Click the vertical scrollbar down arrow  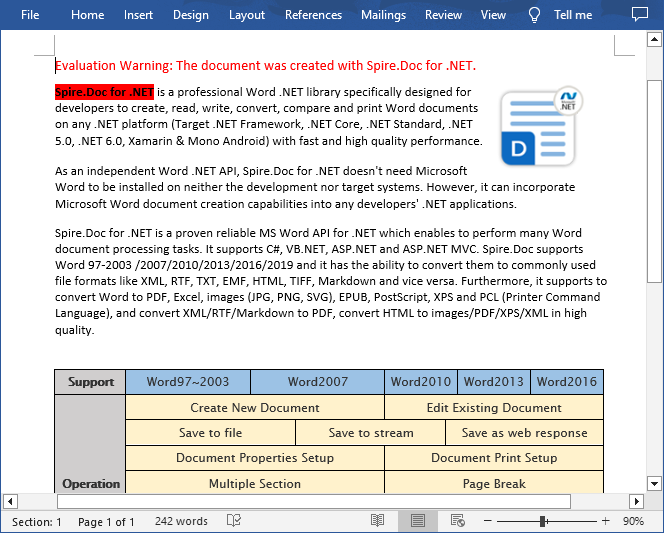click(654, 483)
